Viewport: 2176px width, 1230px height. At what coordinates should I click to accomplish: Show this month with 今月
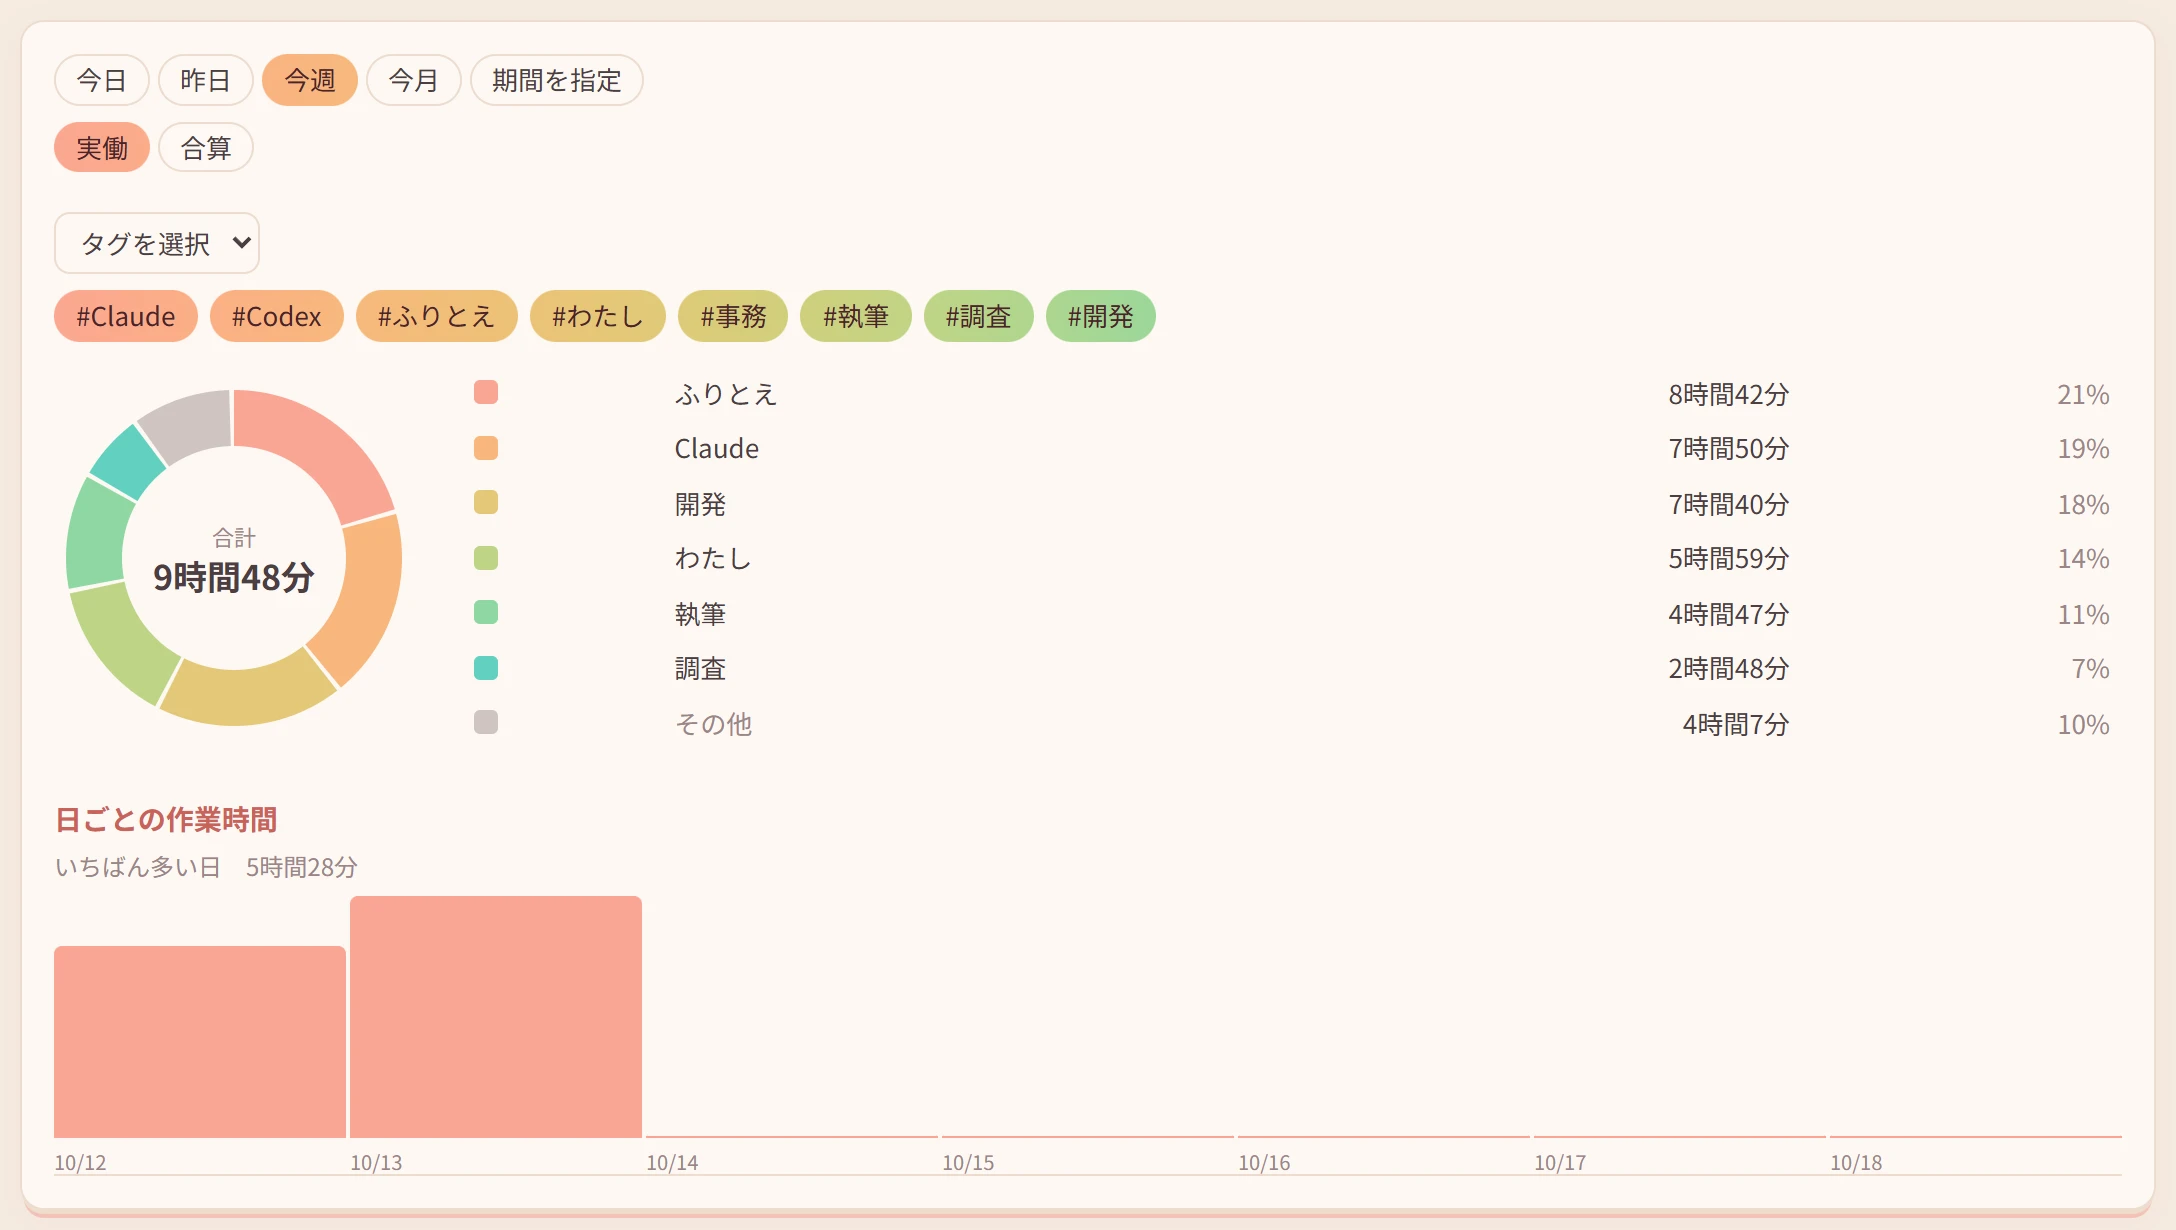414,80
